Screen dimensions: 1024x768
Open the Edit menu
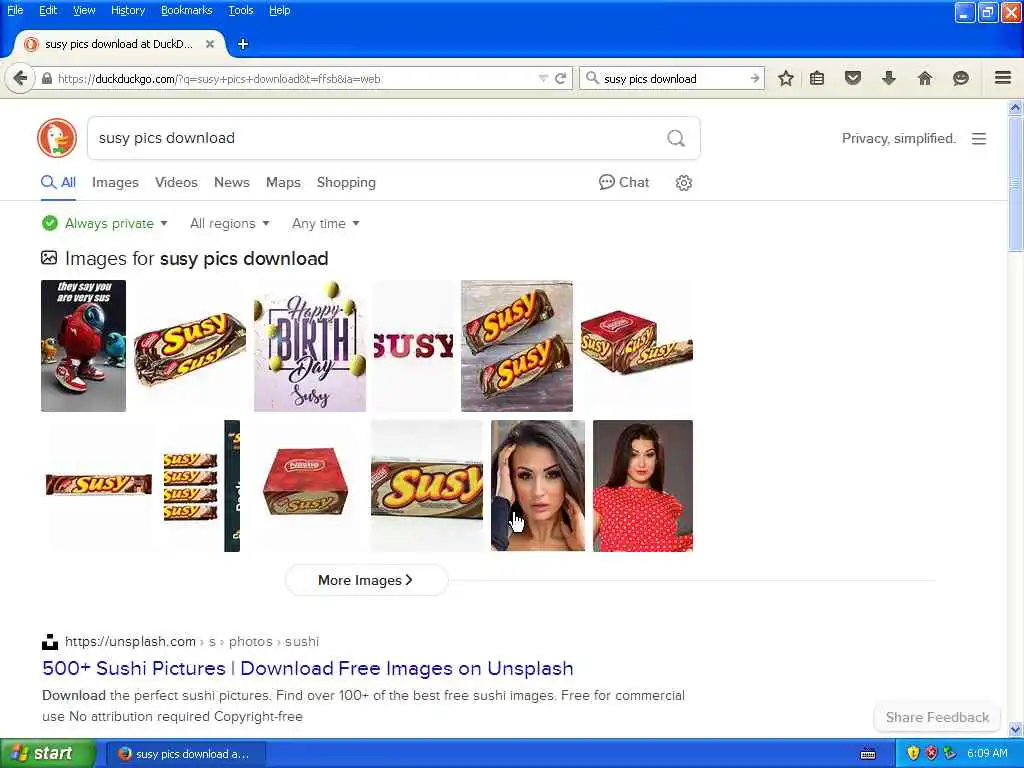(x=48, y=10)
